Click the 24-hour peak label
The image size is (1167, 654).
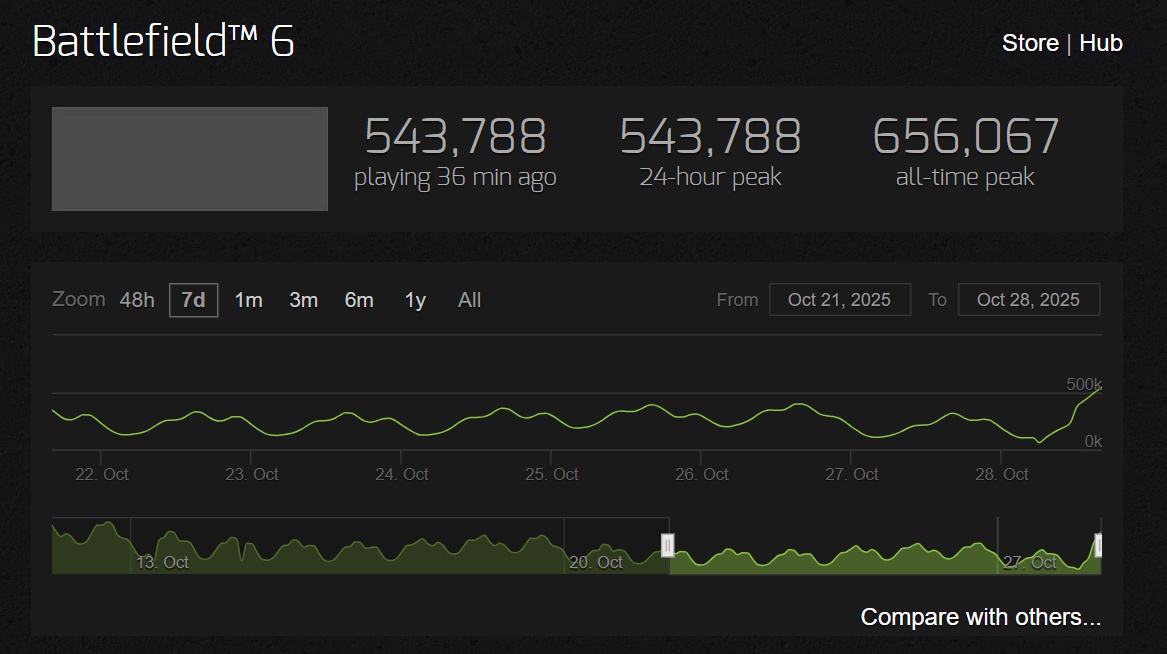pos(710,177)
